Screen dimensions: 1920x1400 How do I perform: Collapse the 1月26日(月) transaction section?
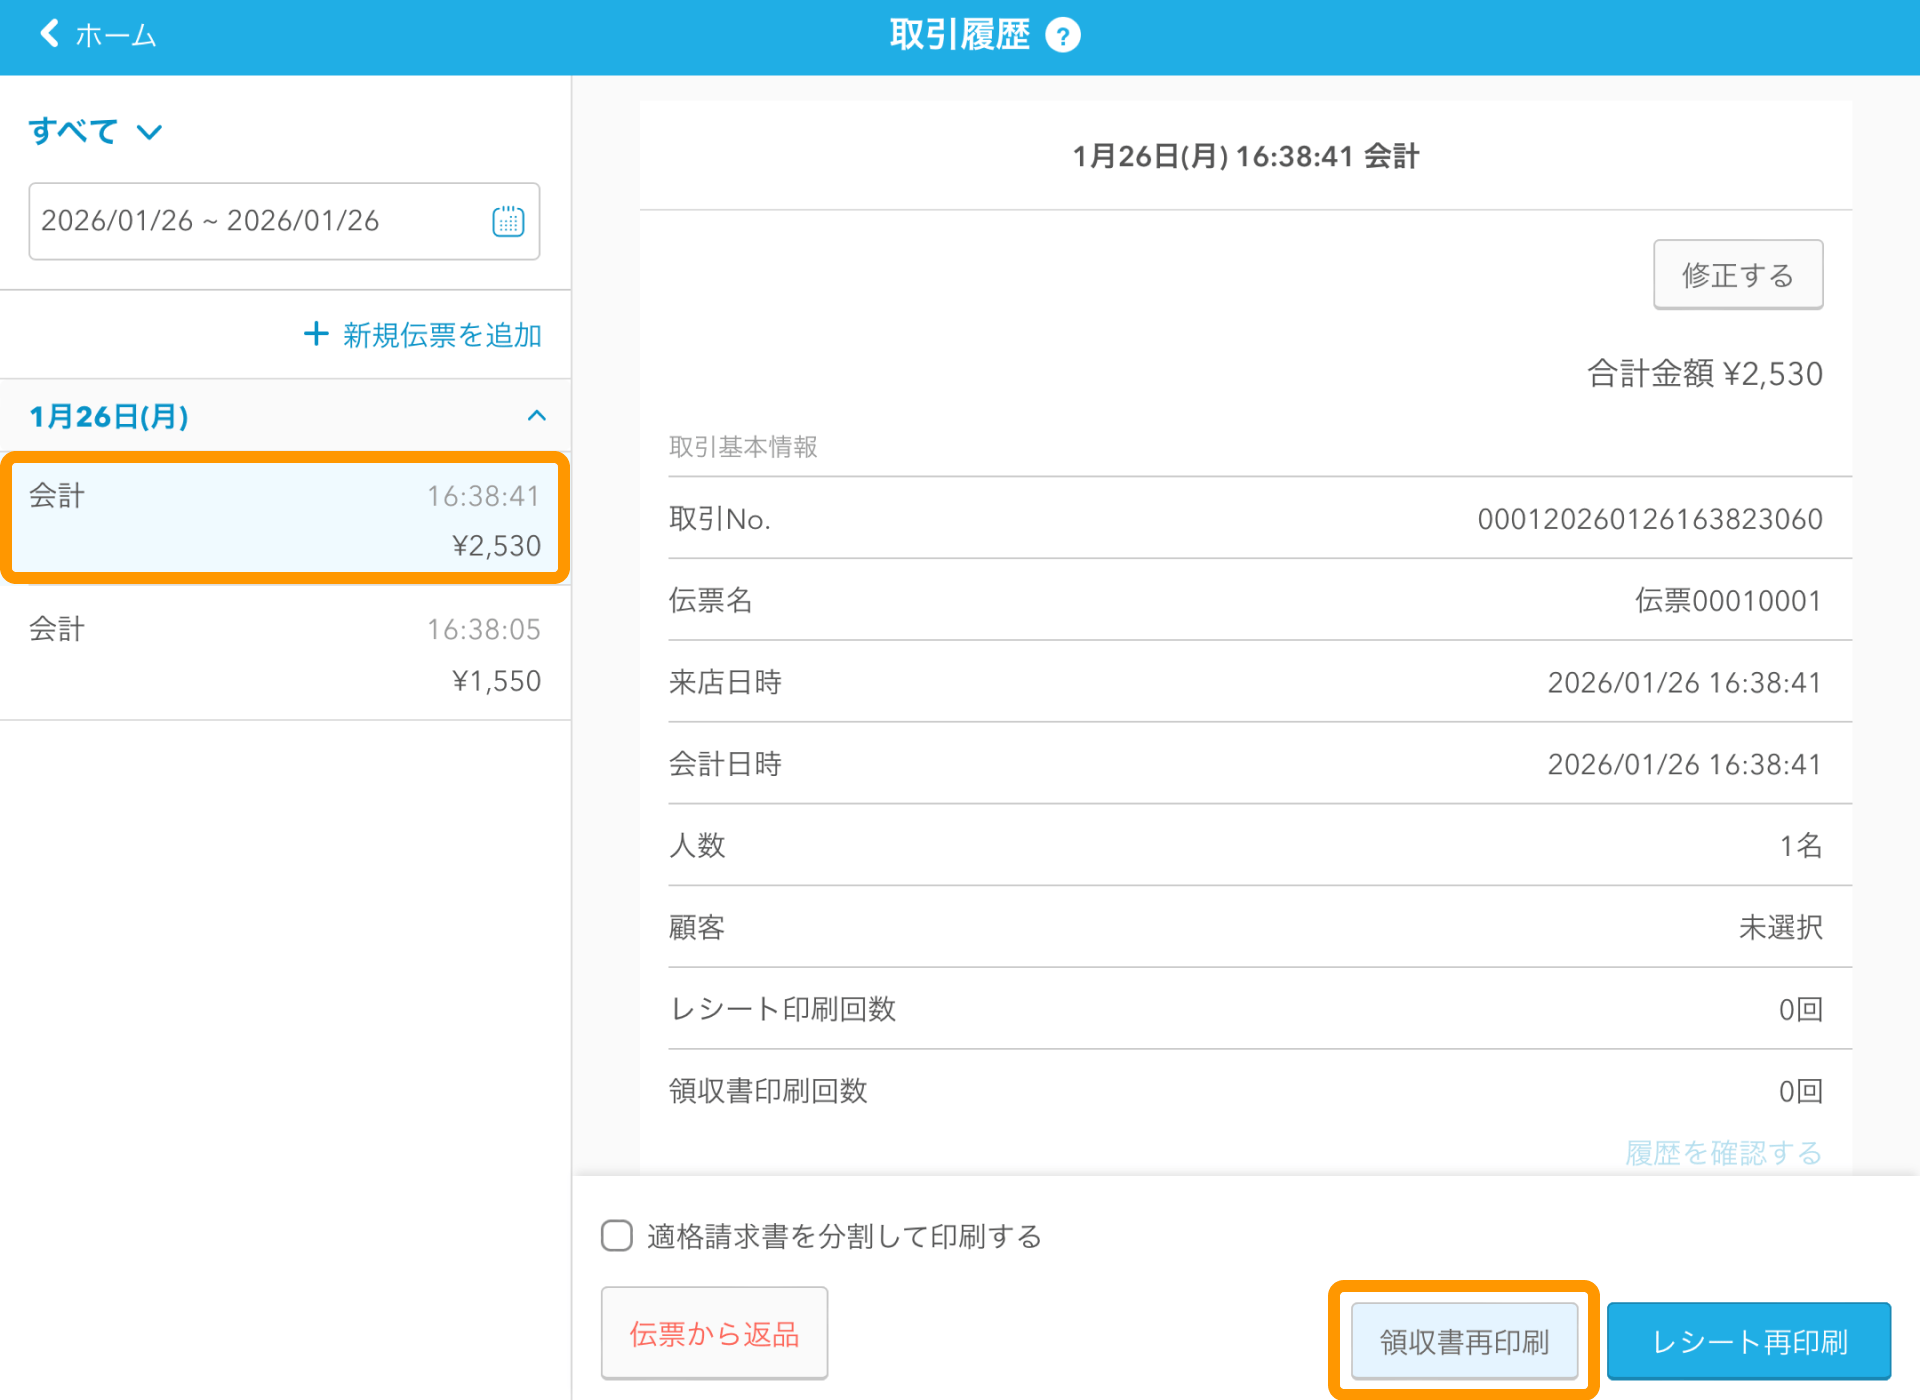pos(536,416)
